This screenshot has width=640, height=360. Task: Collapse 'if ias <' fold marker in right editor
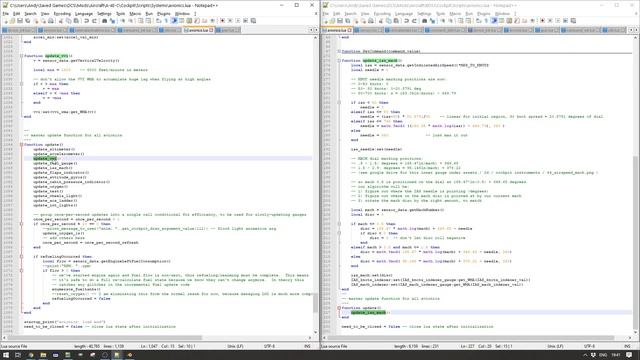[339, 102]
